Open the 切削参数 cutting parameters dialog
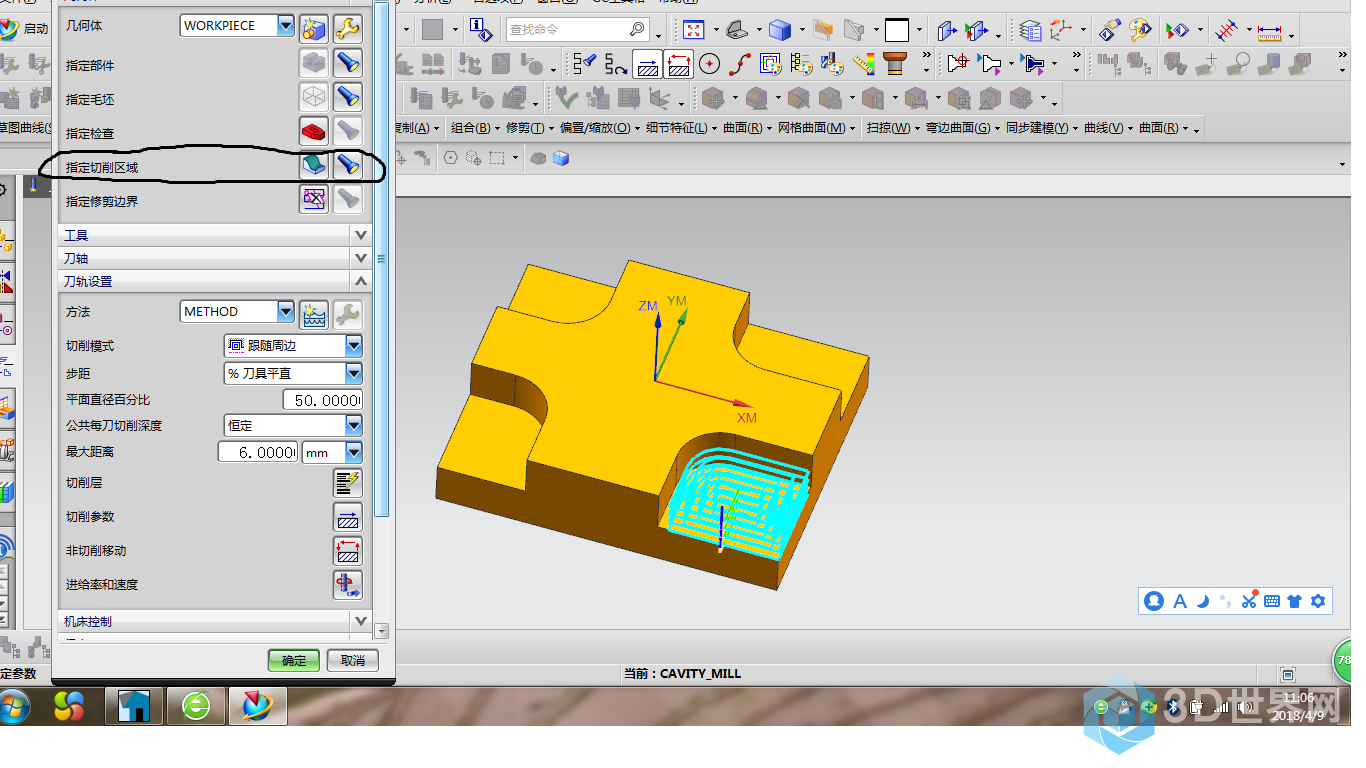Viewport: 1366px width, 768px height. pyautogui.click(x=347, y=517)
